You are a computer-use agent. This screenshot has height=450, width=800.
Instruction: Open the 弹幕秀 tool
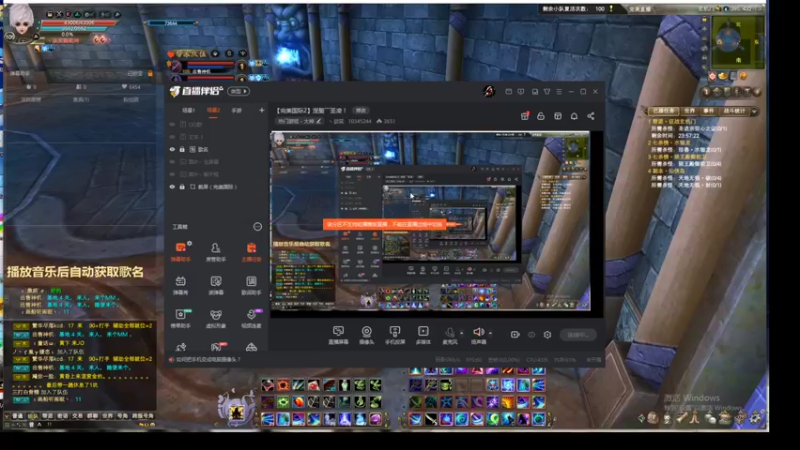click(181, 285)
